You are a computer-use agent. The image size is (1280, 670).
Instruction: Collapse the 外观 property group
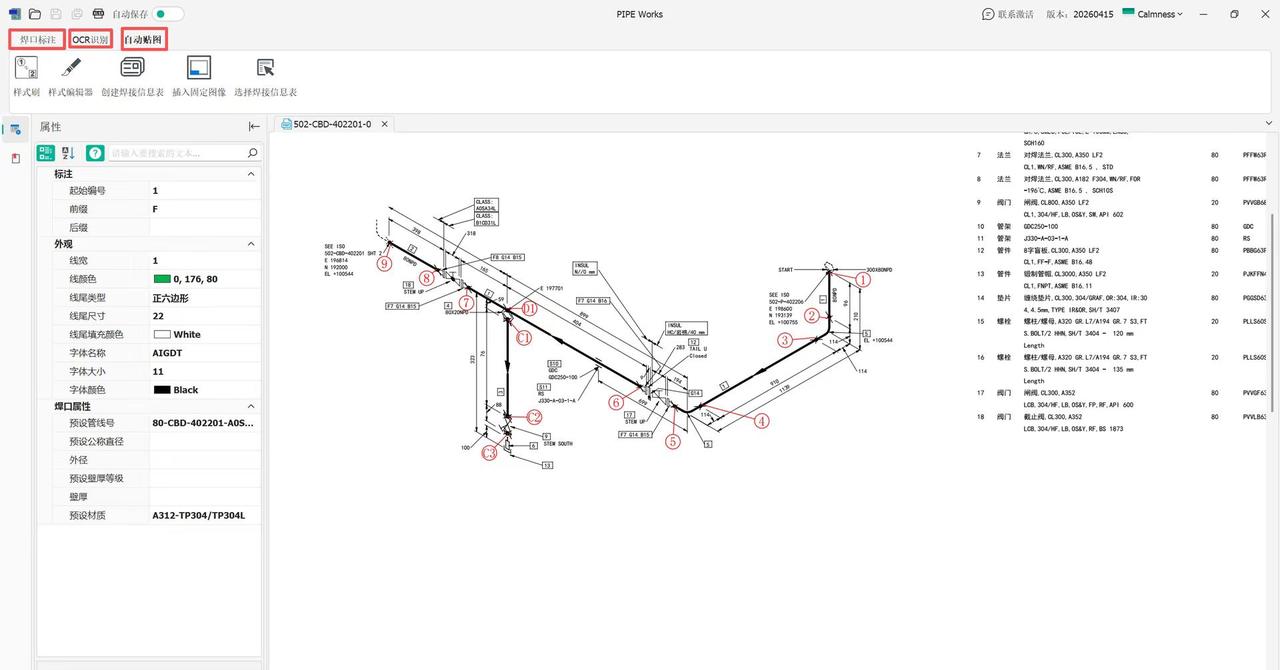click(251, 244)
